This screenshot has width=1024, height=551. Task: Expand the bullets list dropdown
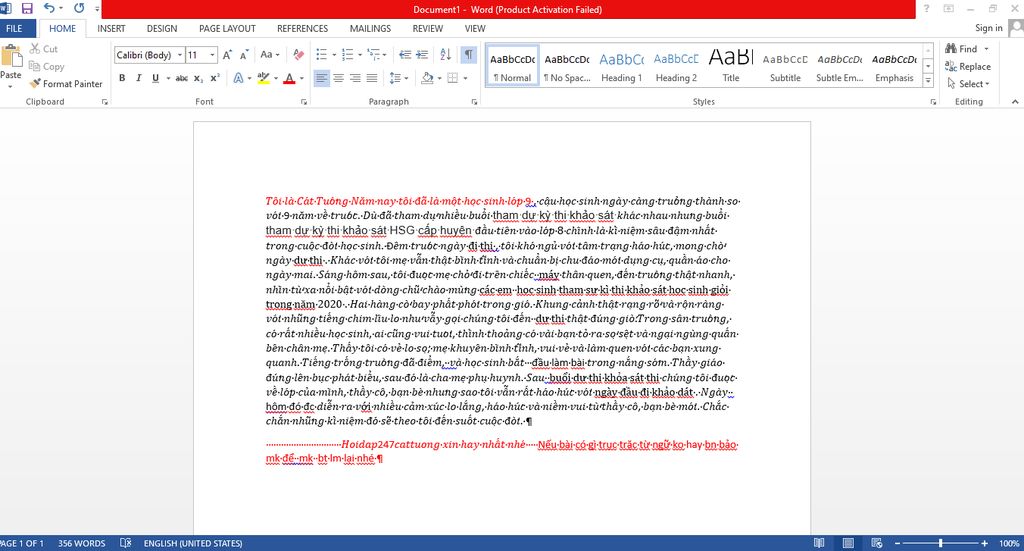334,55
